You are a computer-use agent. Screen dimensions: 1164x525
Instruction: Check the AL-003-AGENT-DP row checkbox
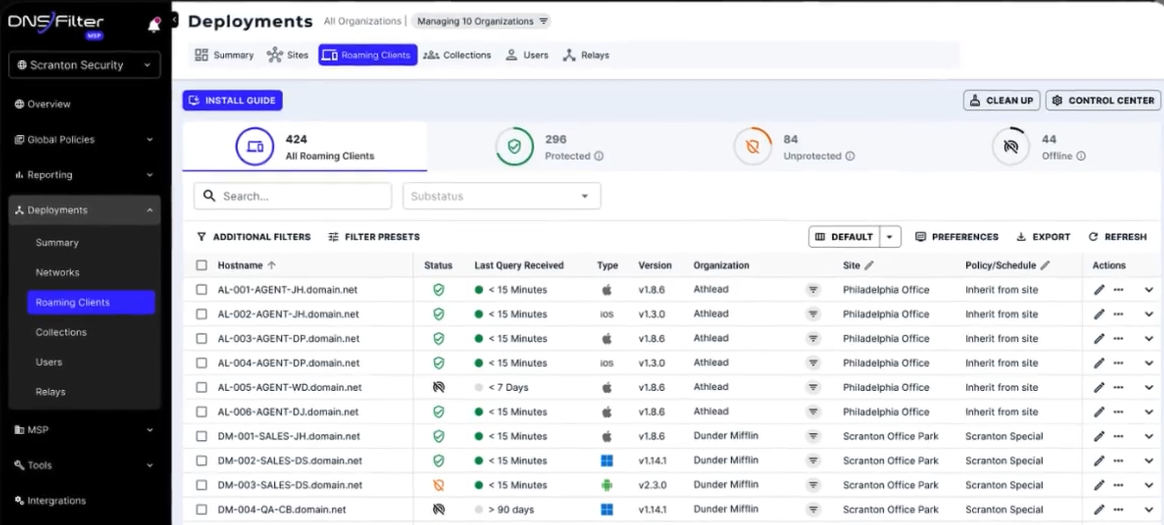point(201,339)
